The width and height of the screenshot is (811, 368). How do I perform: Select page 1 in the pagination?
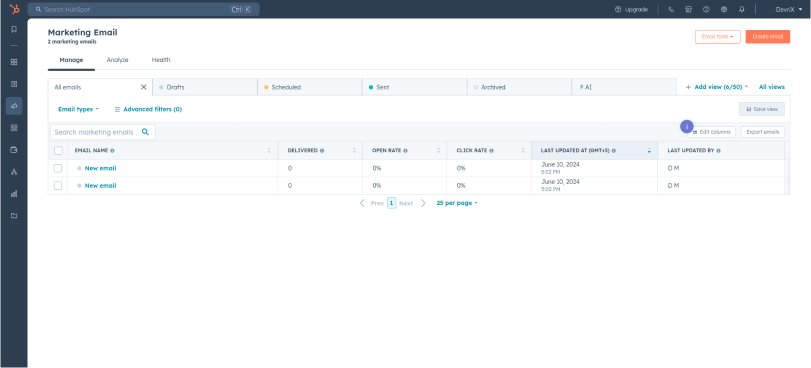pos(392,203)
